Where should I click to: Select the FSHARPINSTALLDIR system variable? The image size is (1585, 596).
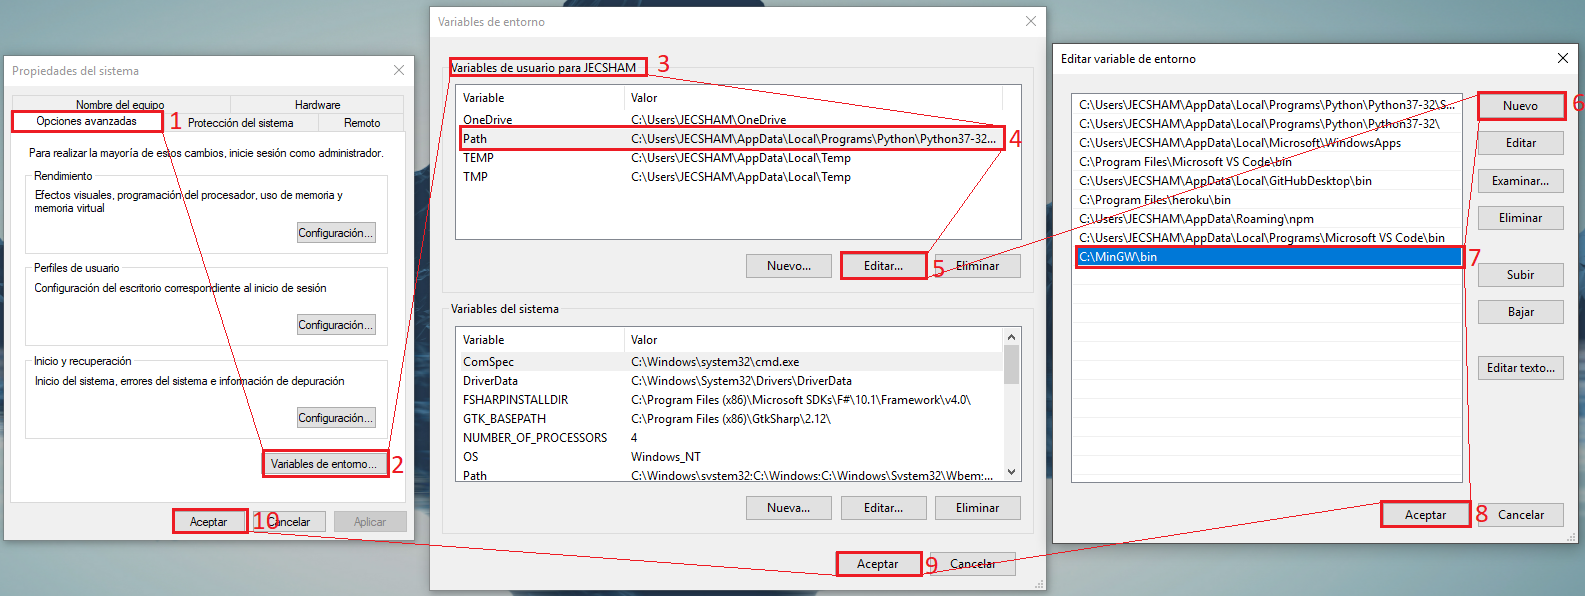coord(729,400)
